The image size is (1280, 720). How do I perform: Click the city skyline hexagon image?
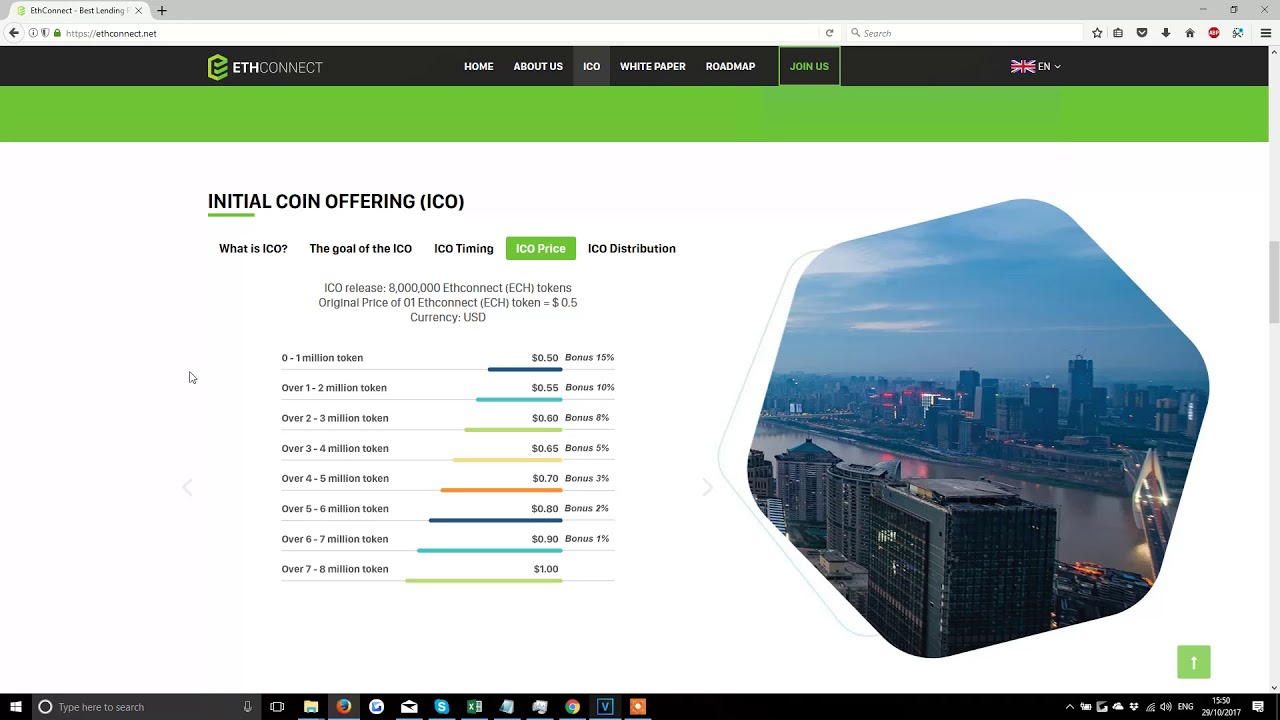coord(978,428)
